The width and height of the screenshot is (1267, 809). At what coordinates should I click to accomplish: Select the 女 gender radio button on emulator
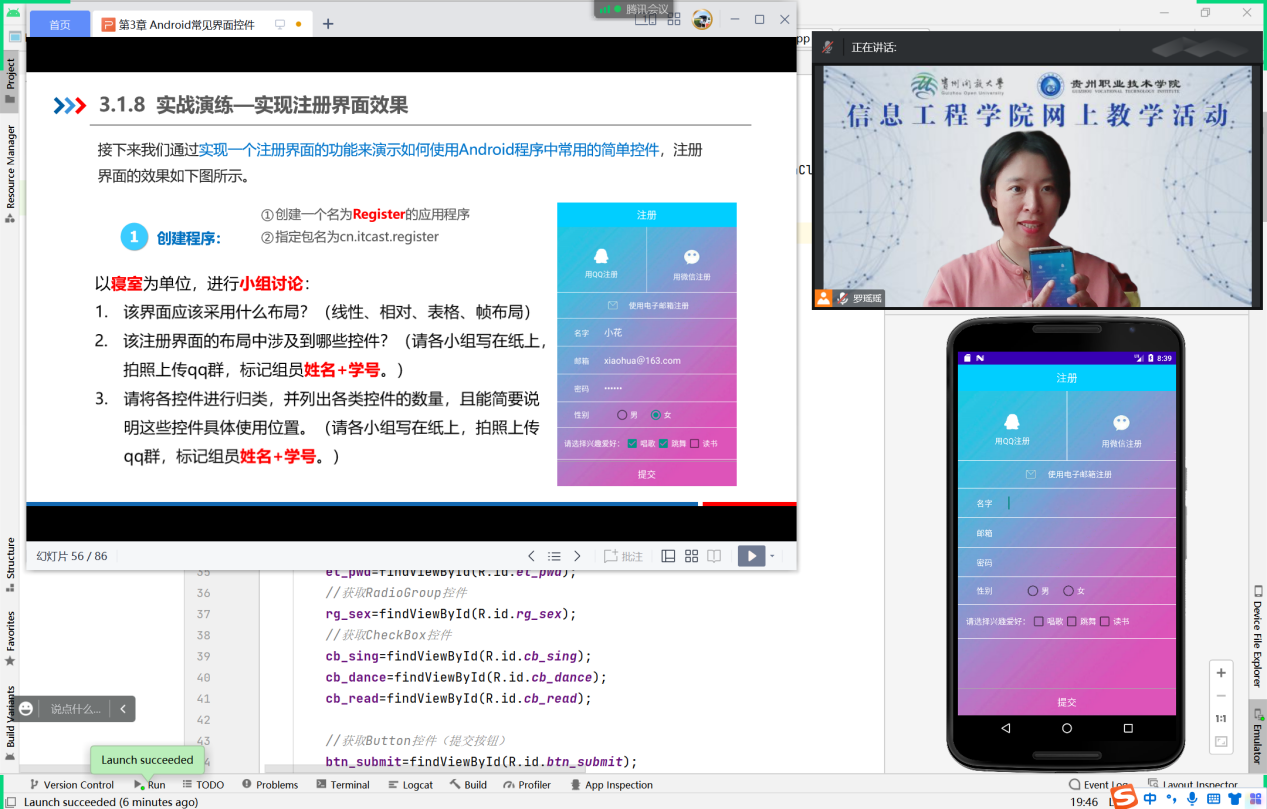click(x=1069, y=590)
